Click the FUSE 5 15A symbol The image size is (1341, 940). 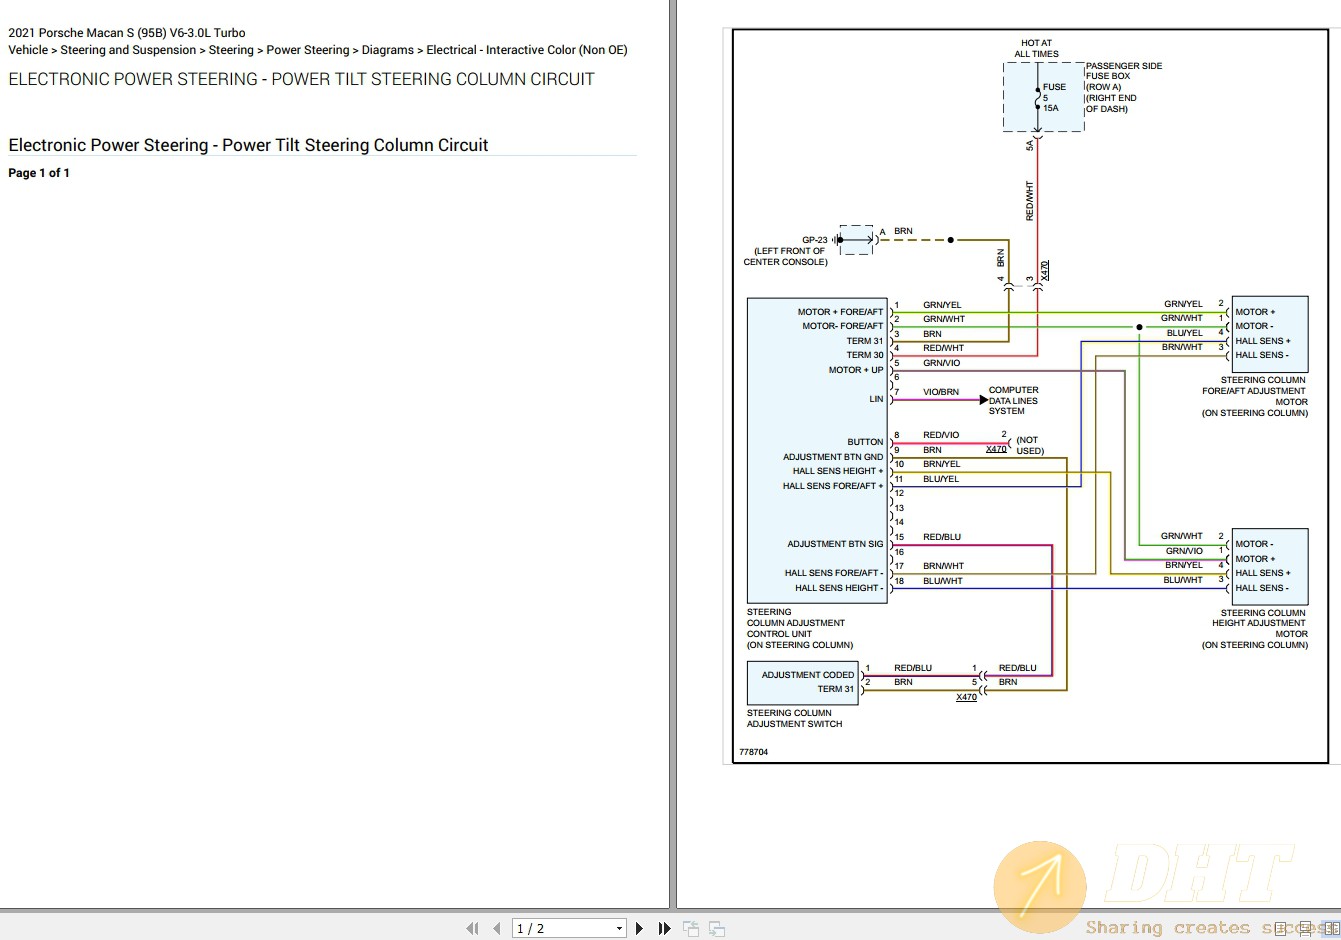tap(1045, 98)
